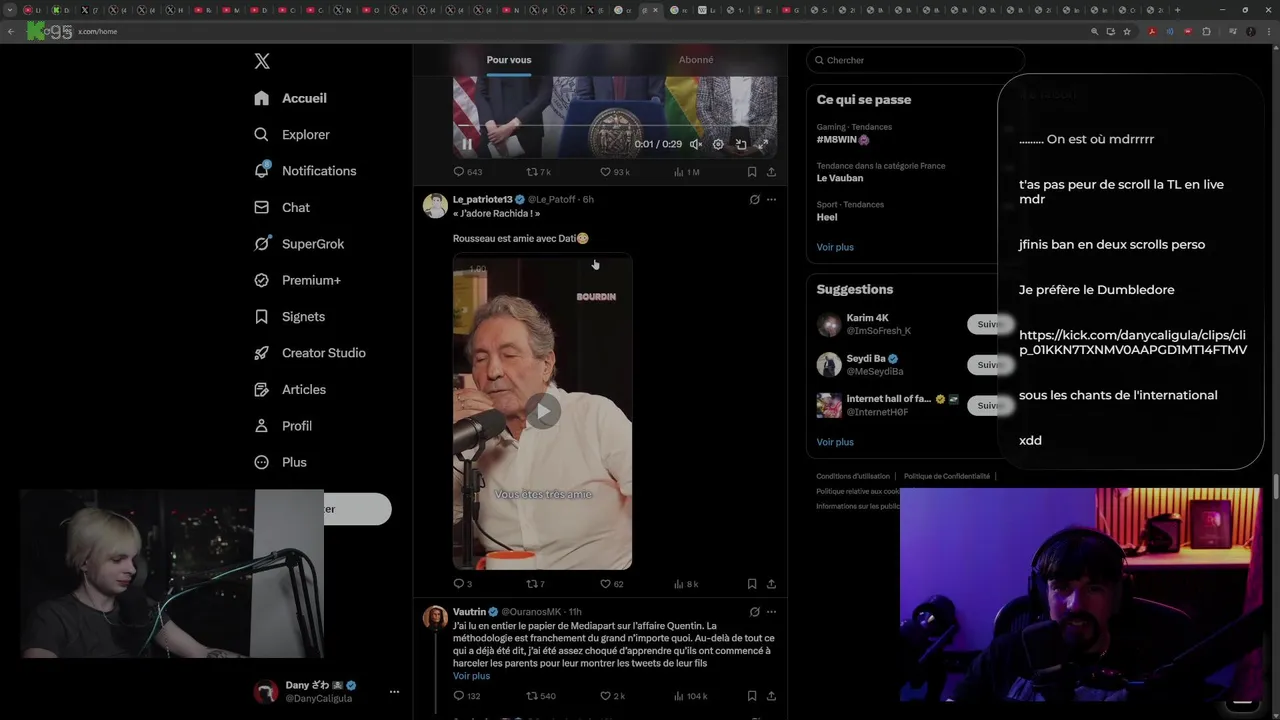Image resolution: width=1280 pixels, height=720 pixels.
Task: Expand video to fullscreen
Action: point(762,144)
